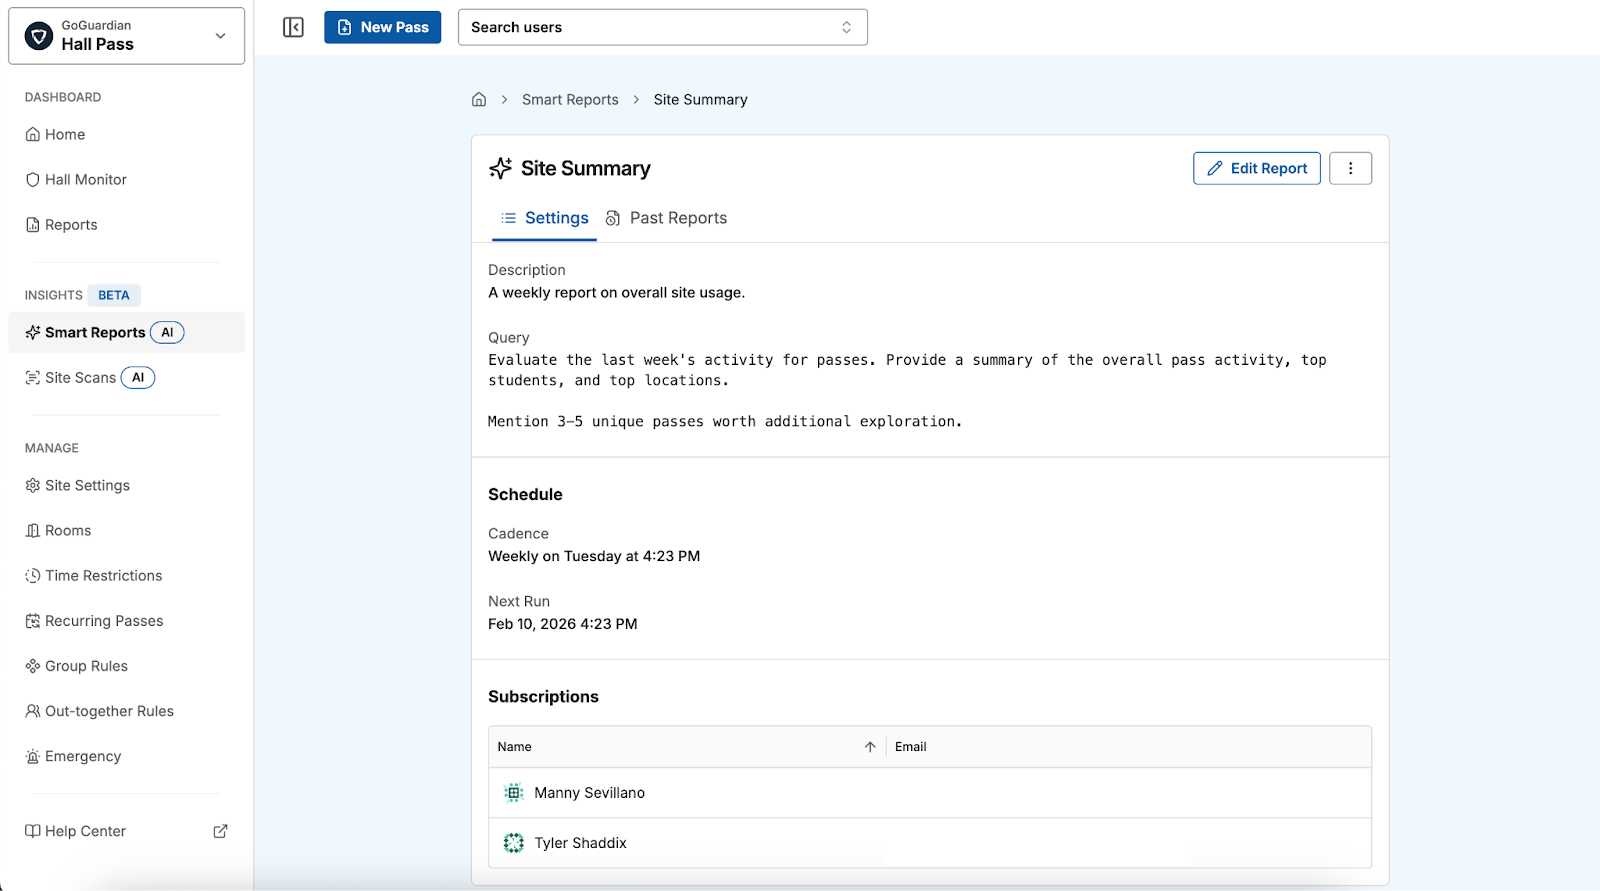Click the AI badge beside Smart Reports
Screen dimensions: 1600x891
point(167,332)
